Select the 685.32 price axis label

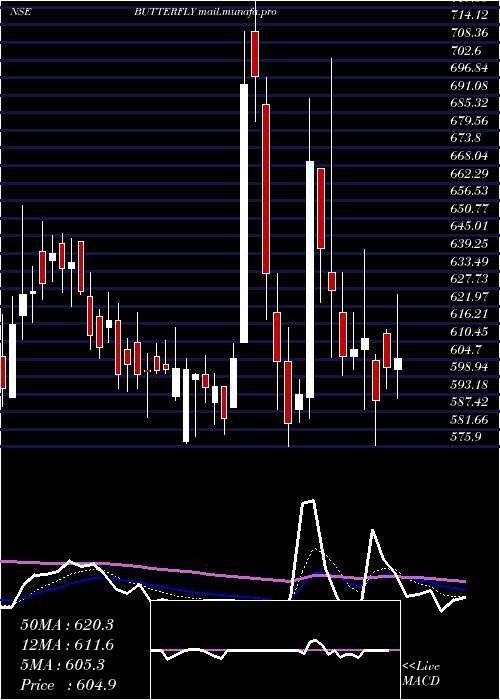[x=469, y=103]
